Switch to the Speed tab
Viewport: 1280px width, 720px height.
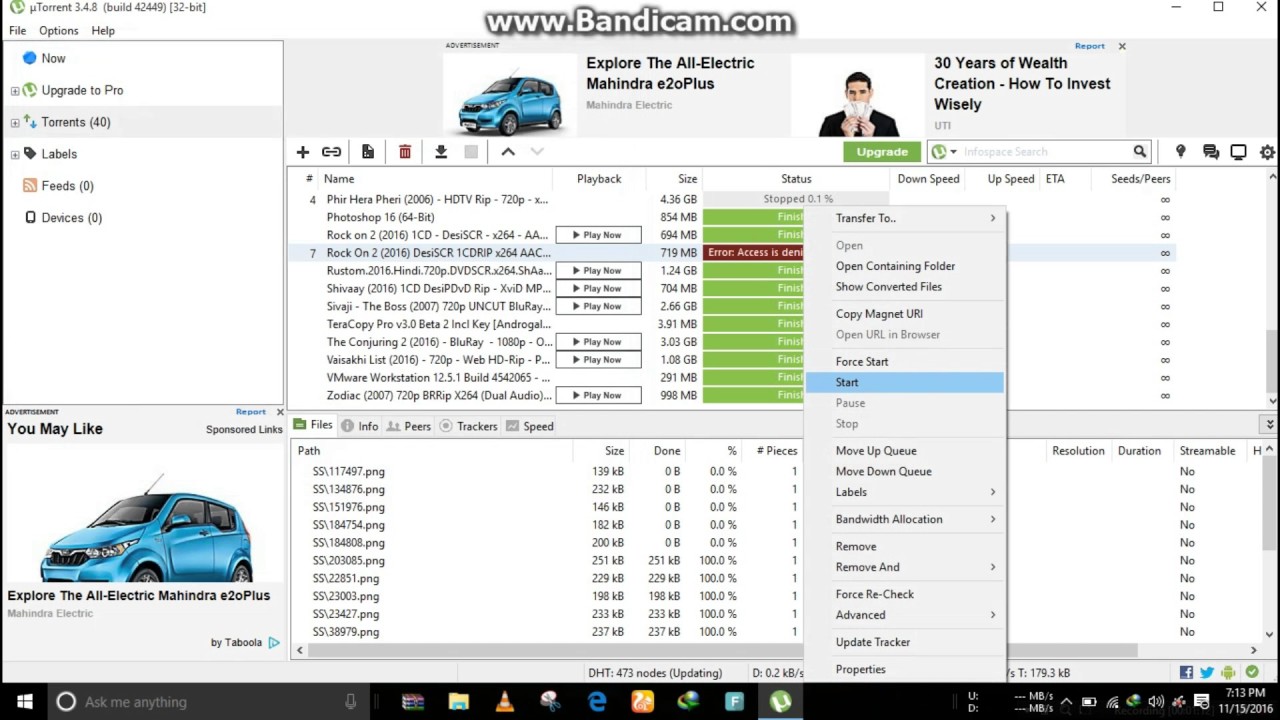[x=529, y=426]
